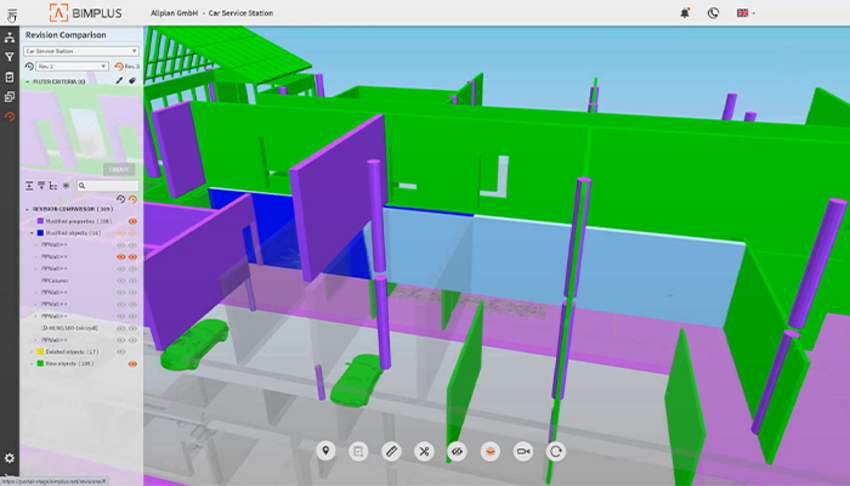Click the Create button

(x=118, y=170)
